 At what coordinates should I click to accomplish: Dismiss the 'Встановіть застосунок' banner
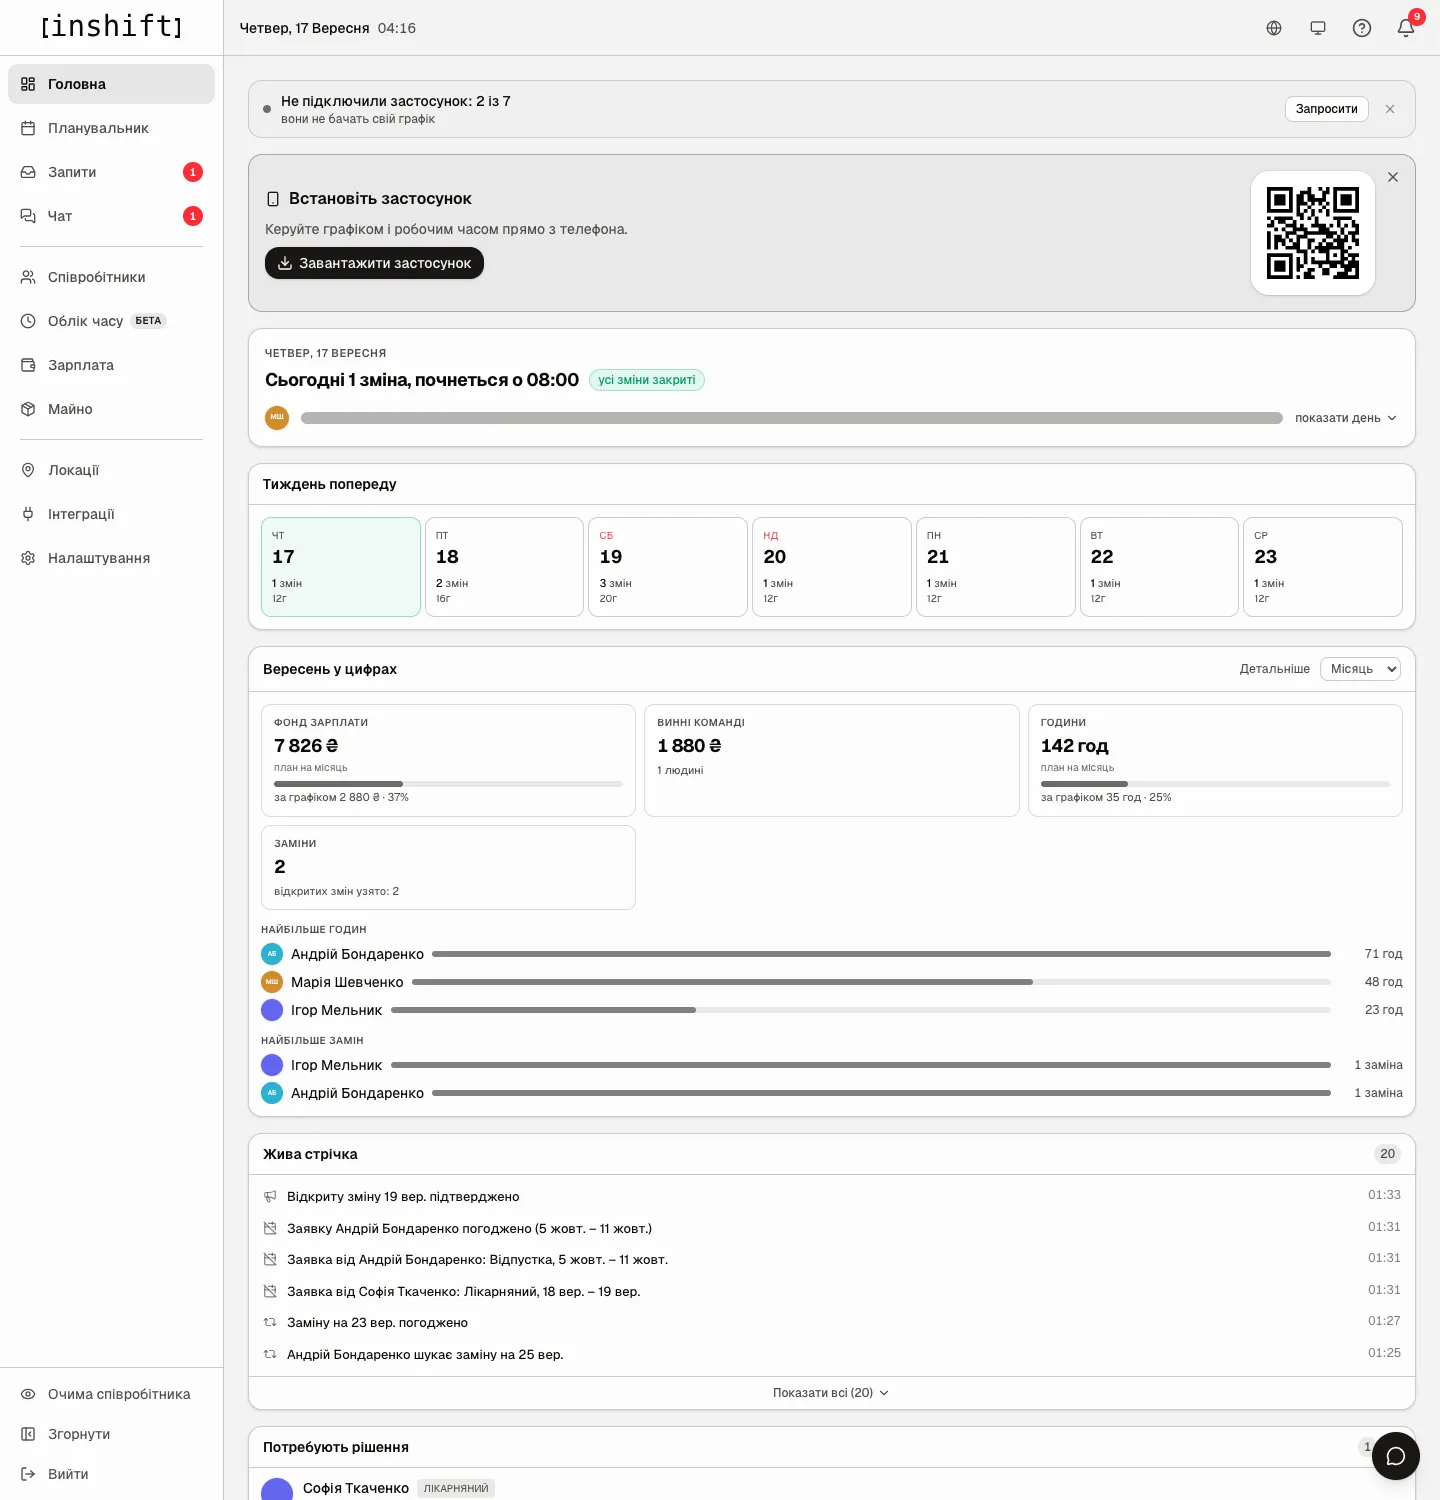(x=1393, y=177)
